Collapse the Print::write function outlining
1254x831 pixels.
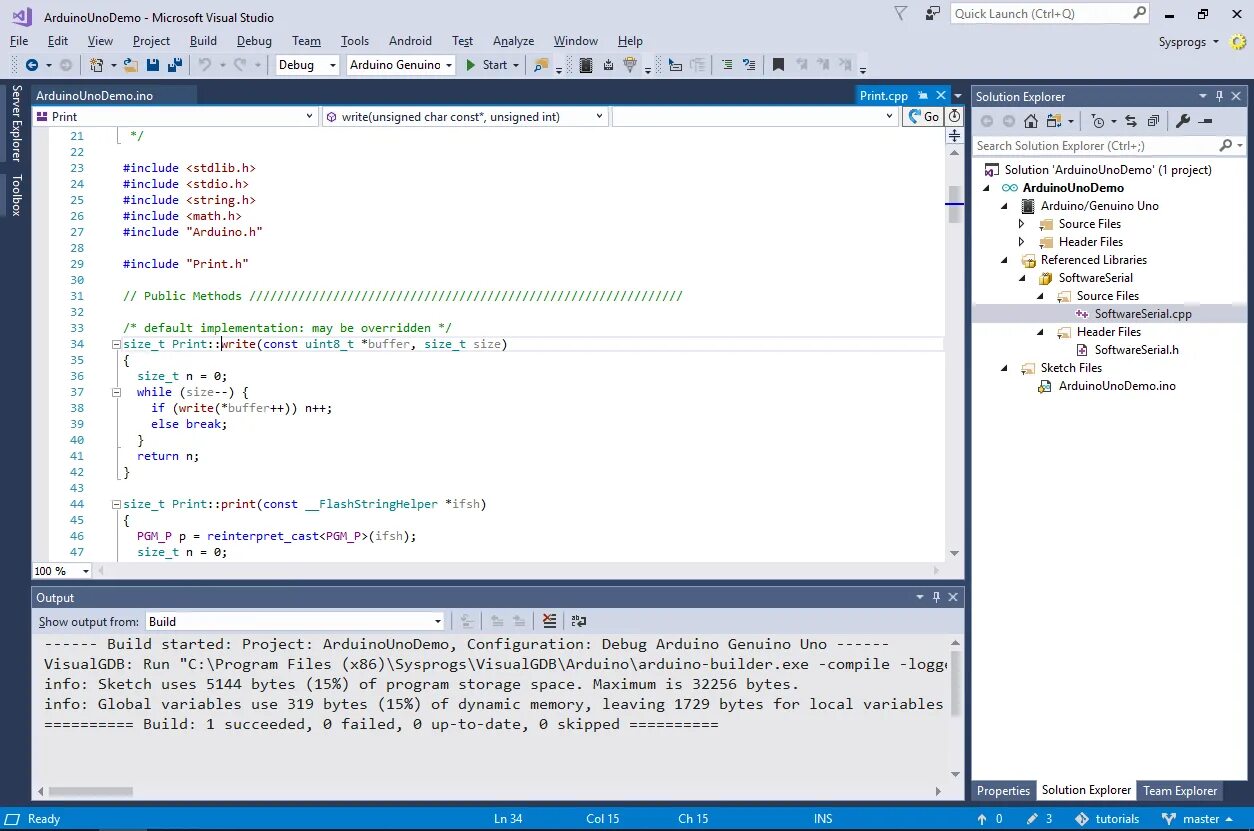[116, 344]
